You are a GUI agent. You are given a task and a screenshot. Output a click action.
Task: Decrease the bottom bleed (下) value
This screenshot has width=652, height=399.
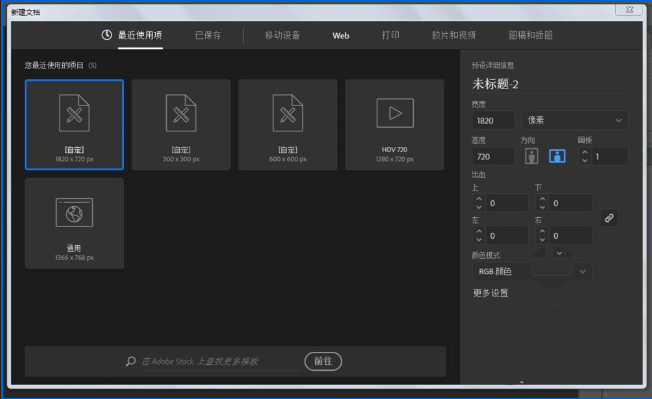tap(542, 207)
